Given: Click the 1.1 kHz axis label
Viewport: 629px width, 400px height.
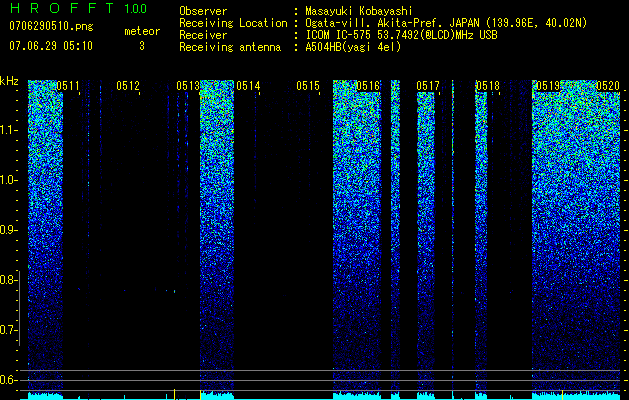Looking at the screenshot, I should coord(8,130).
